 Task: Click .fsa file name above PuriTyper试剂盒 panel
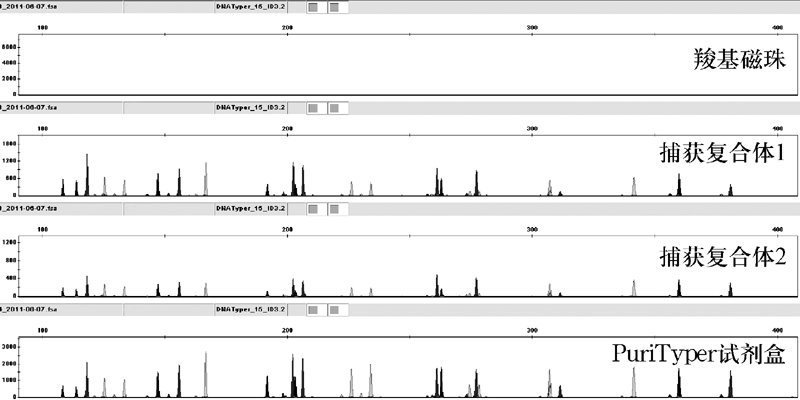pos(29,310)
